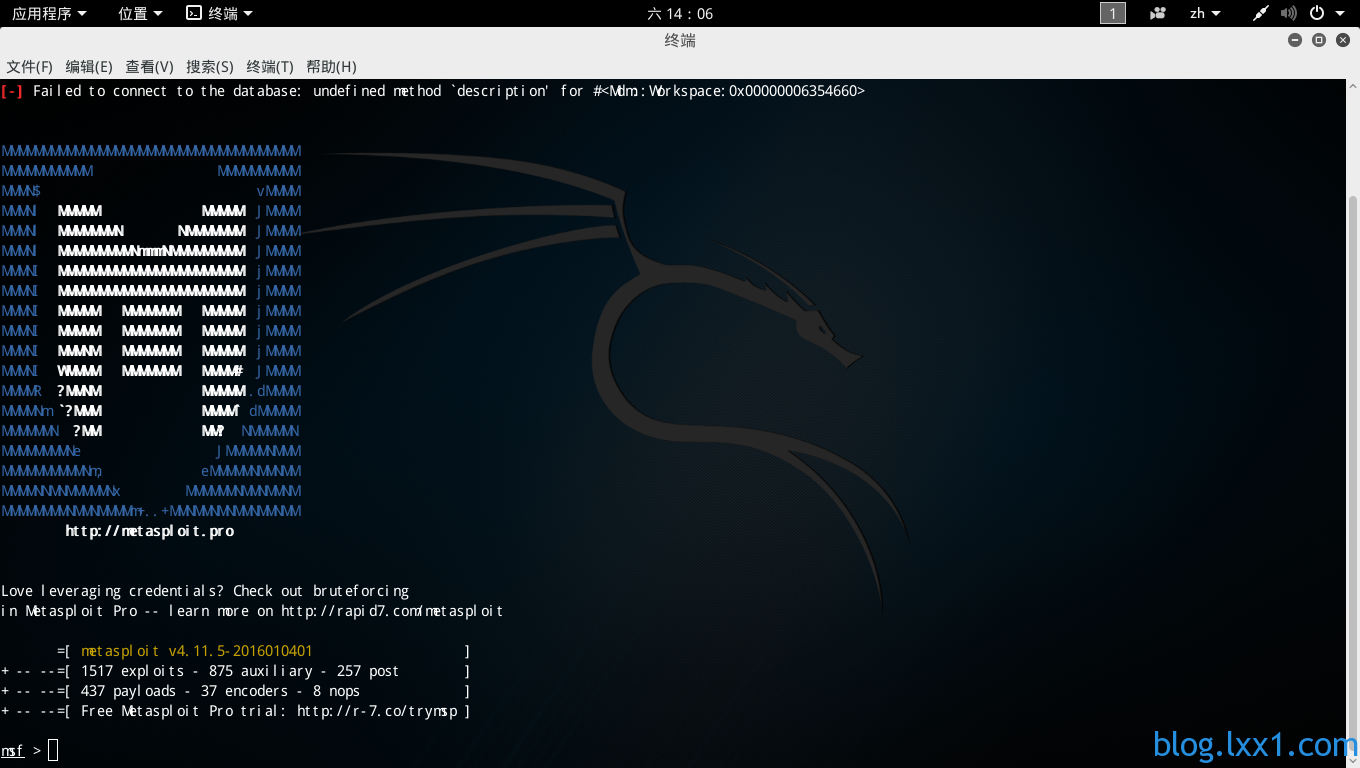This screenshot has height=768, width=1360.
Task: Select workspace indicator 1
Action: pyautogui.click(x=1113, y=13)
